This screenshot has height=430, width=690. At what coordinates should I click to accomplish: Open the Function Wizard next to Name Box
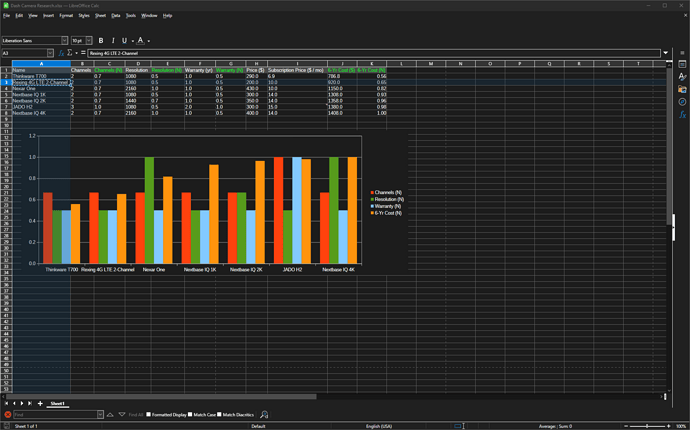pyautogui.click(x=61, y=53)
